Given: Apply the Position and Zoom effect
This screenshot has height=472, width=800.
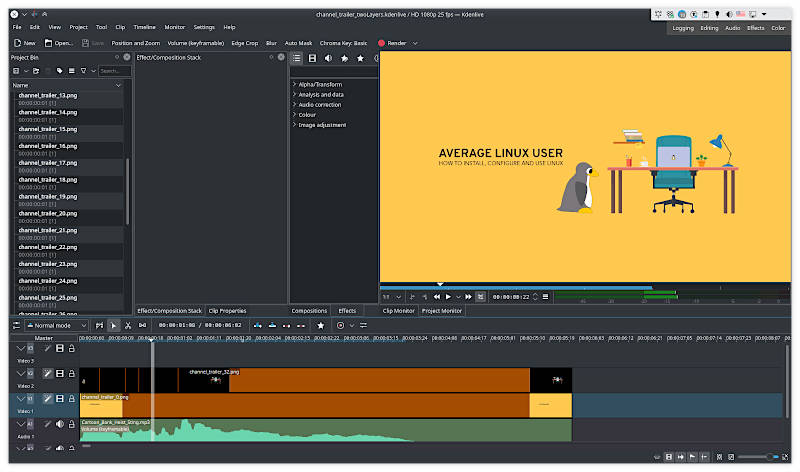Looking at the screenshot, I should click(x=136, y=43).
